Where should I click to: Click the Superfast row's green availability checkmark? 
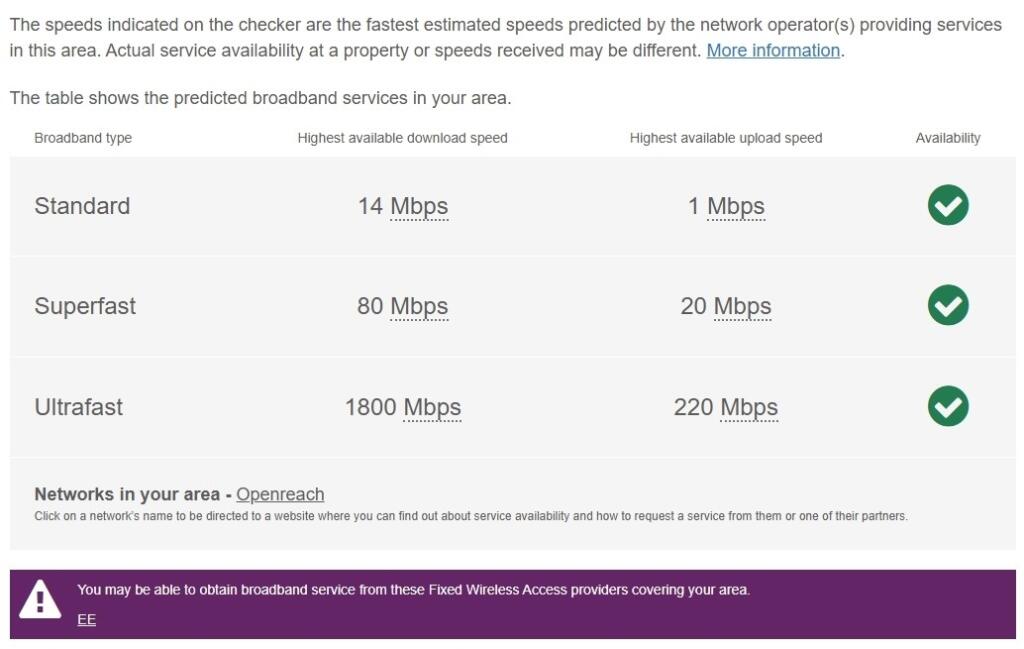pos(947,305)
